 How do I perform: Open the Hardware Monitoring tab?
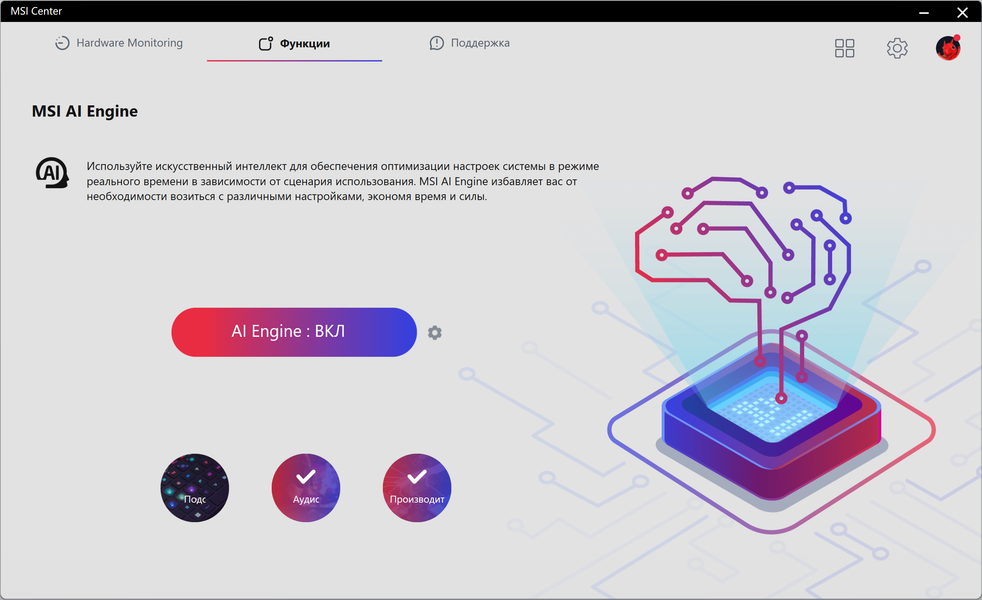point(119,43)
